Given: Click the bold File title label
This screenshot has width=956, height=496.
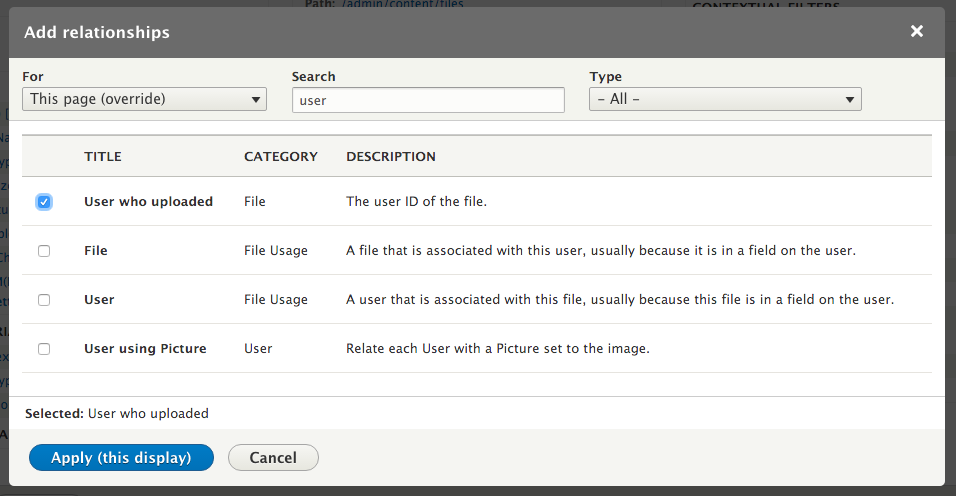Looking at the screenshot, I should 96,251.
